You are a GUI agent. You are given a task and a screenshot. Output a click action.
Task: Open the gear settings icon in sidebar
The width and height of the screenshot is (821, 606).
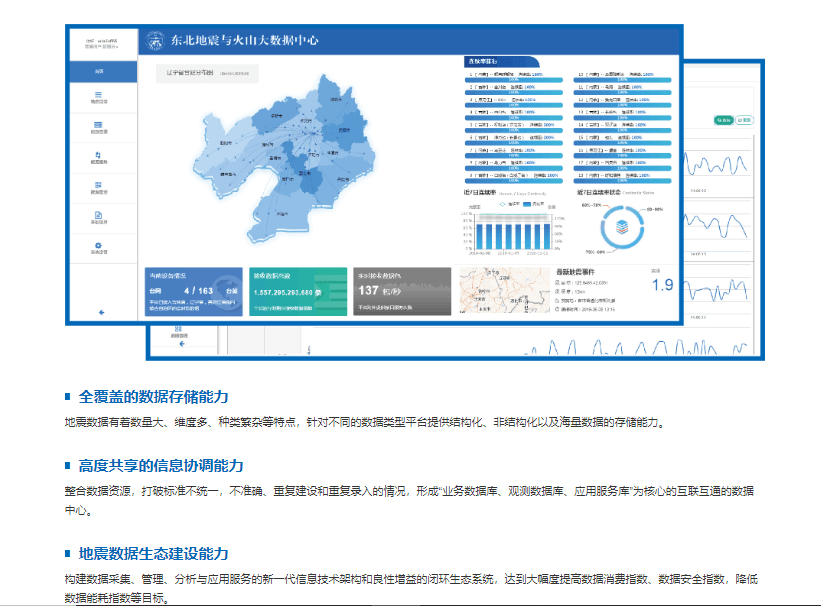pyautogui.click(x=98, y=245)
